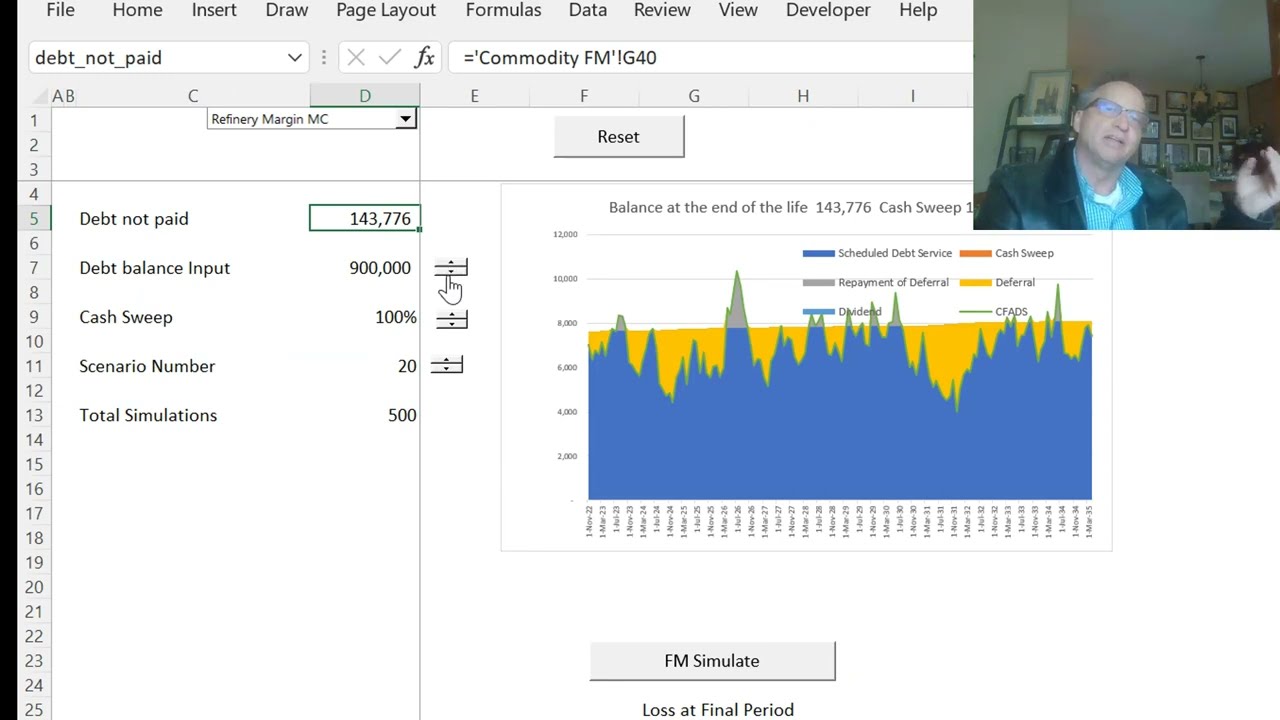
Task: Click the Help ribbon tab
Action: coord(918,10)
